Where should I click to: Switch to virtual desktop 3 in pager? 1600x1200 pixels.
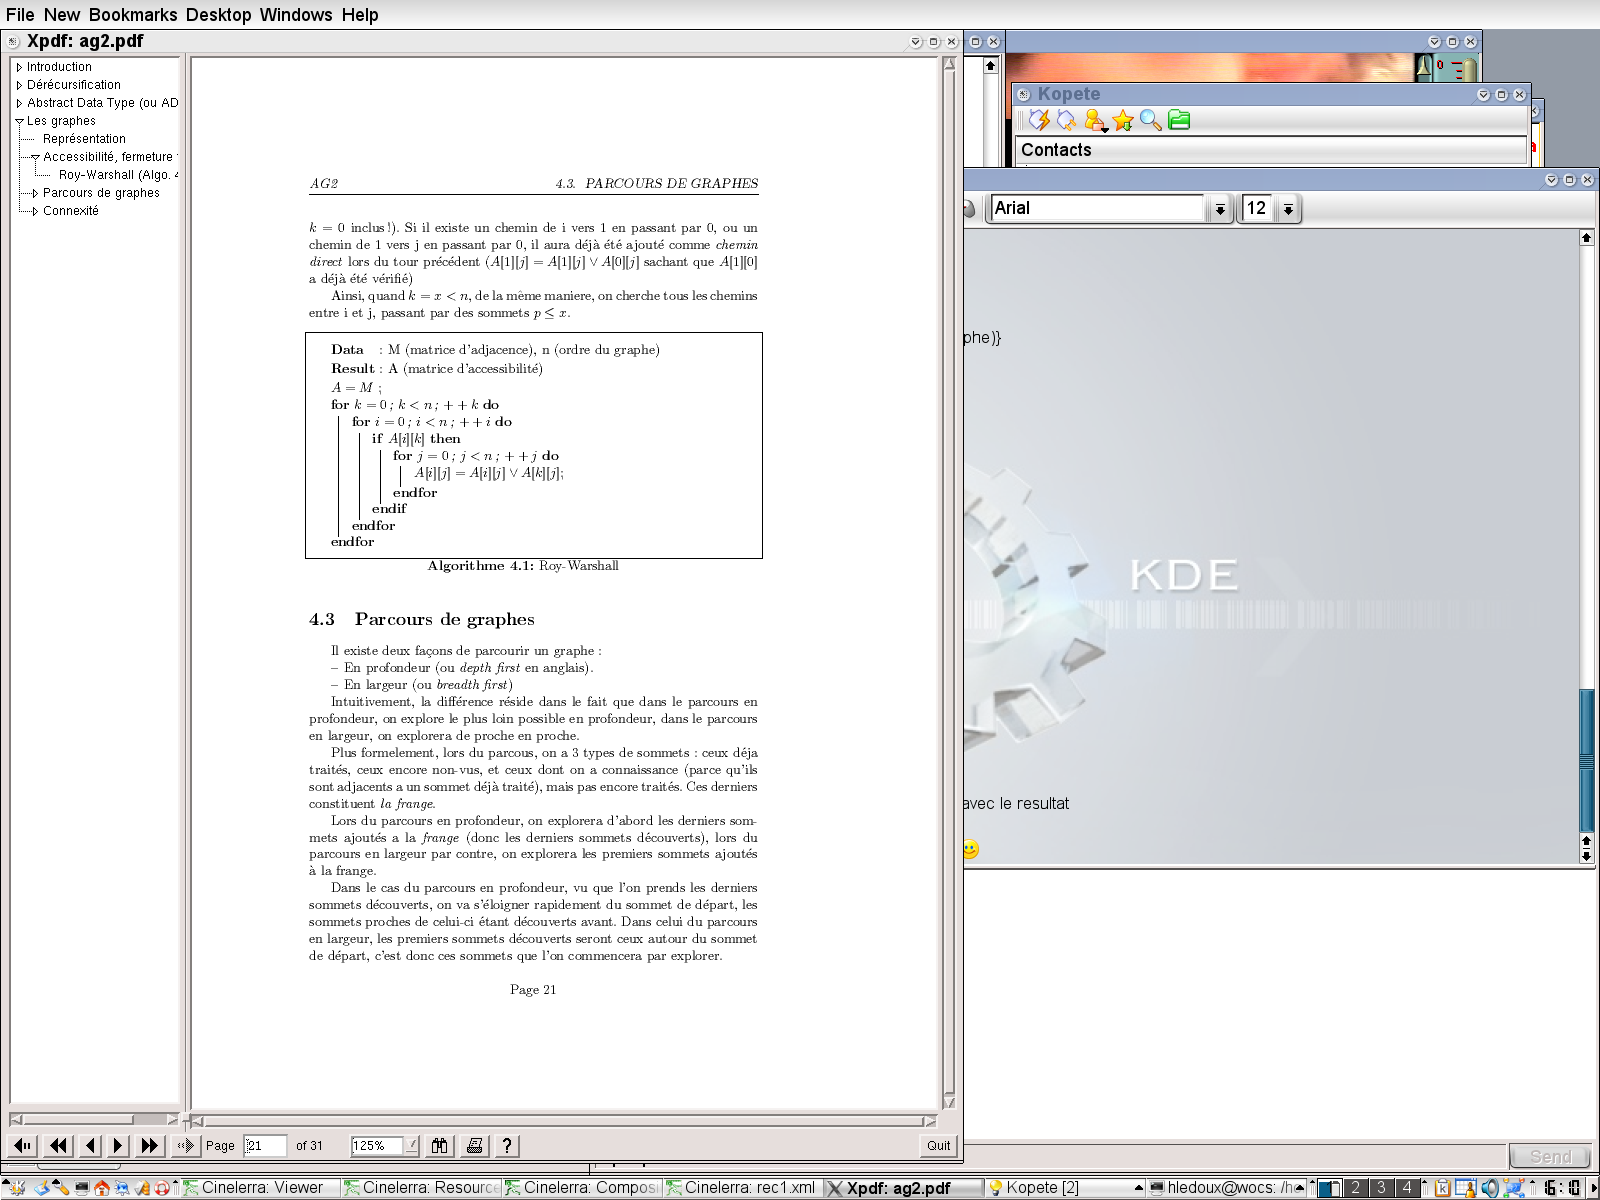1381,1188
